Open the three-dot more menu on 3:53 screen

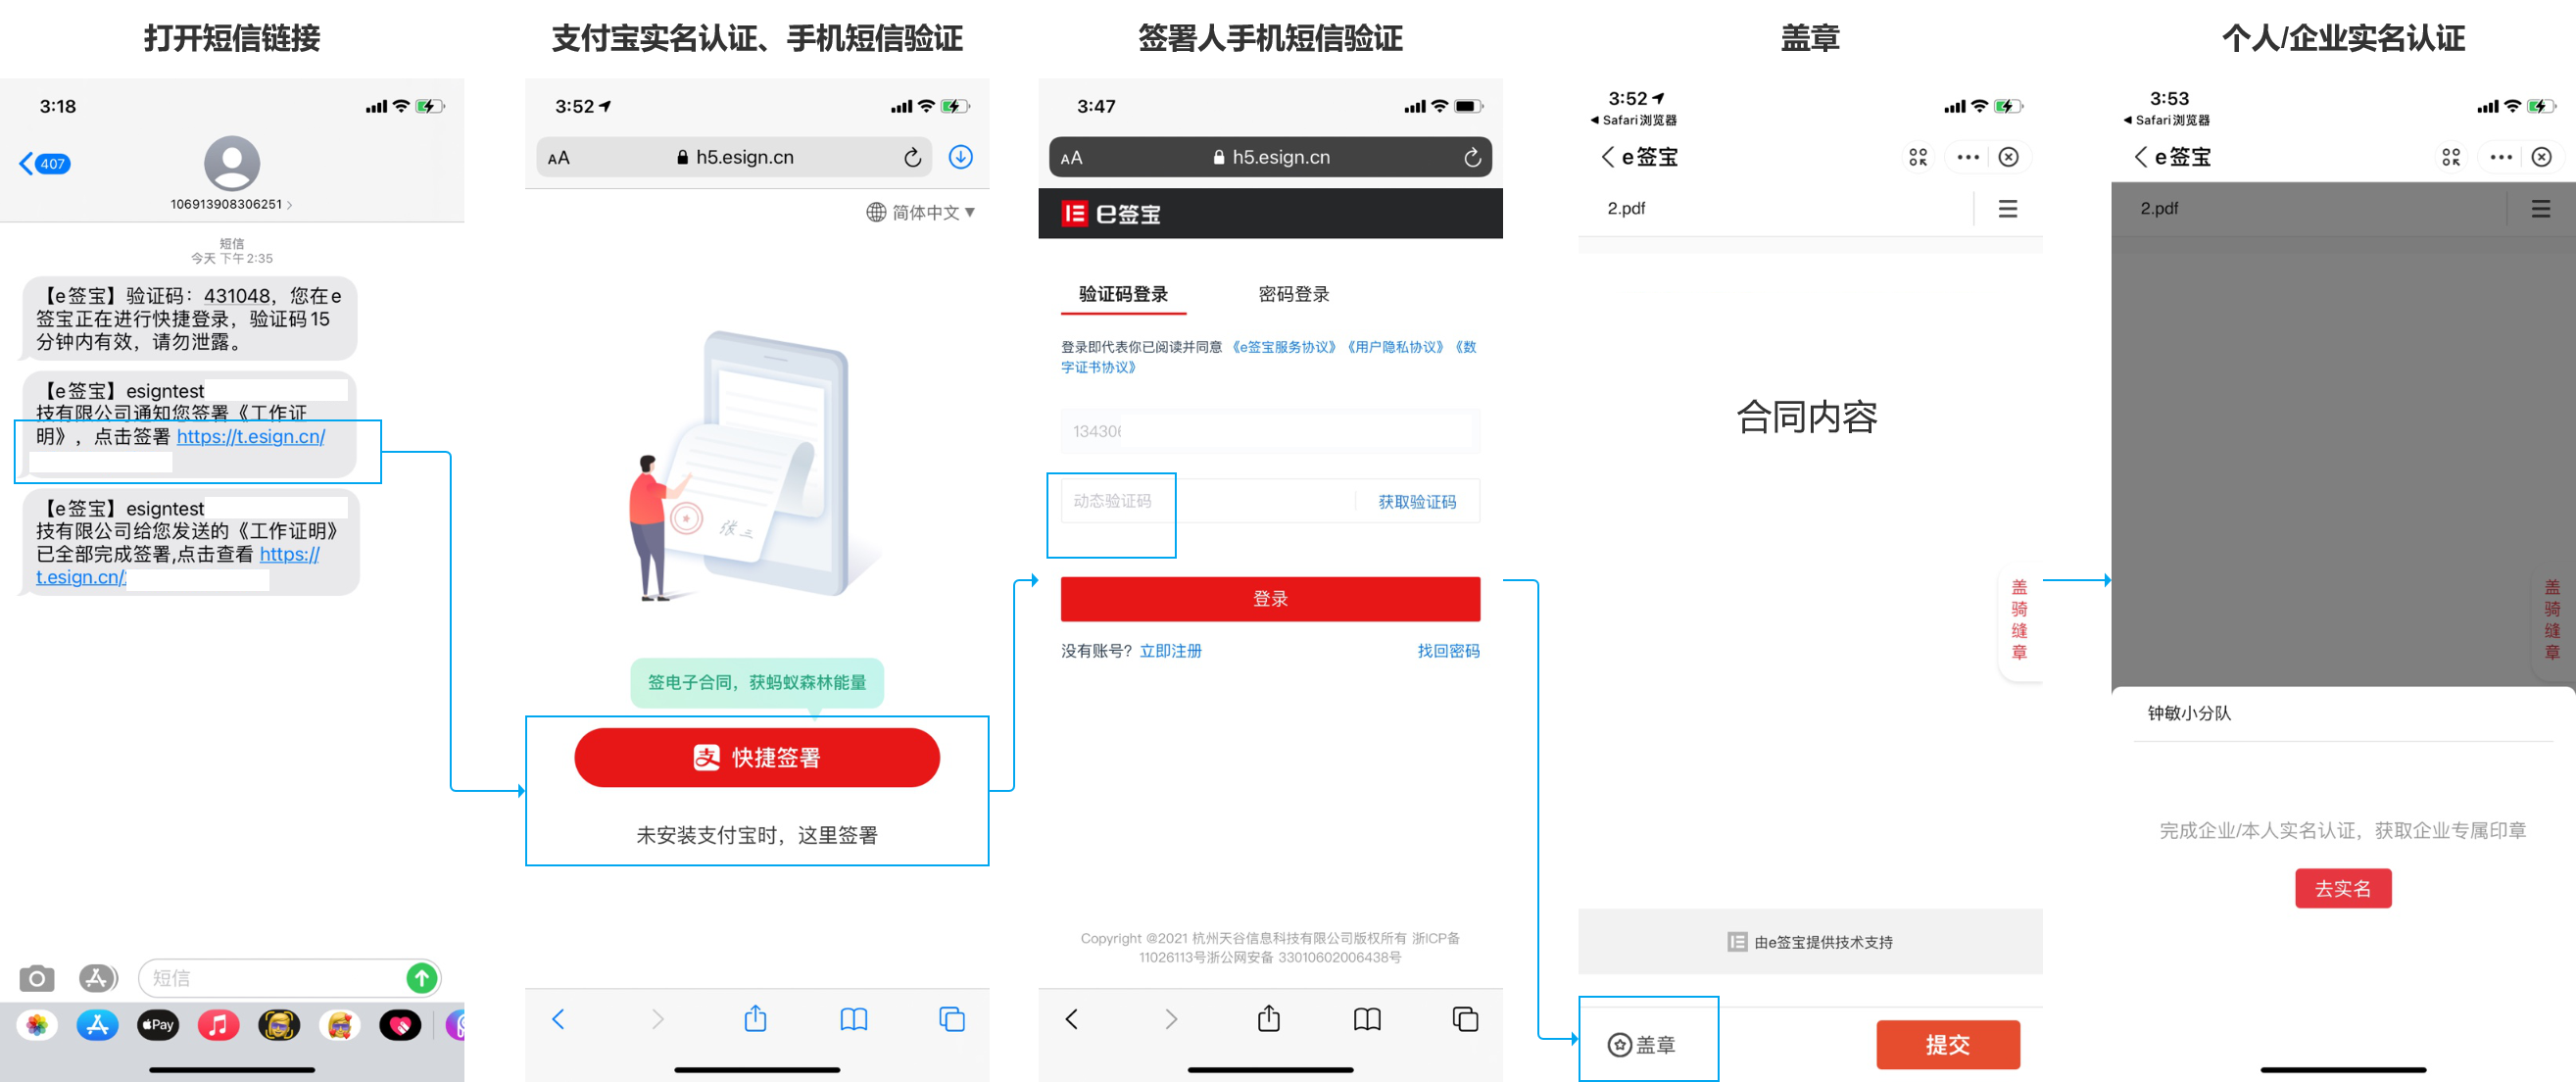[2501, 157]
